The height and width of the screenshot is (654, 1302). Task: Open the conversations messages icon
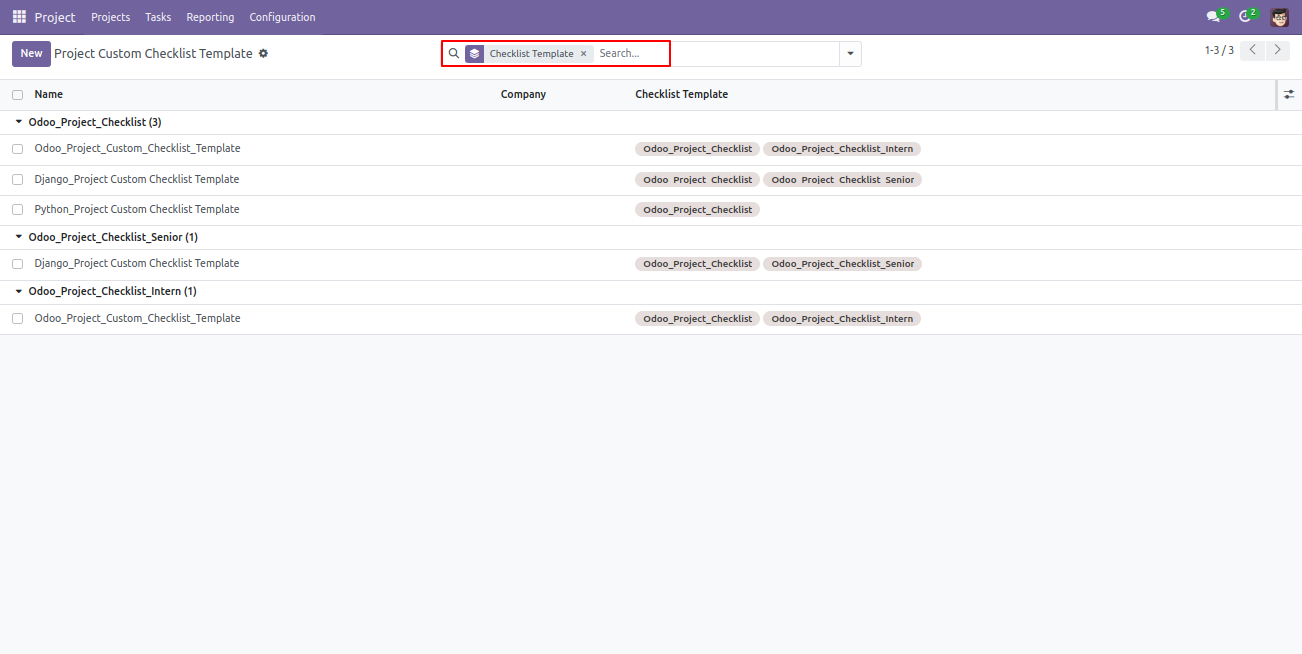(1215, 16)
